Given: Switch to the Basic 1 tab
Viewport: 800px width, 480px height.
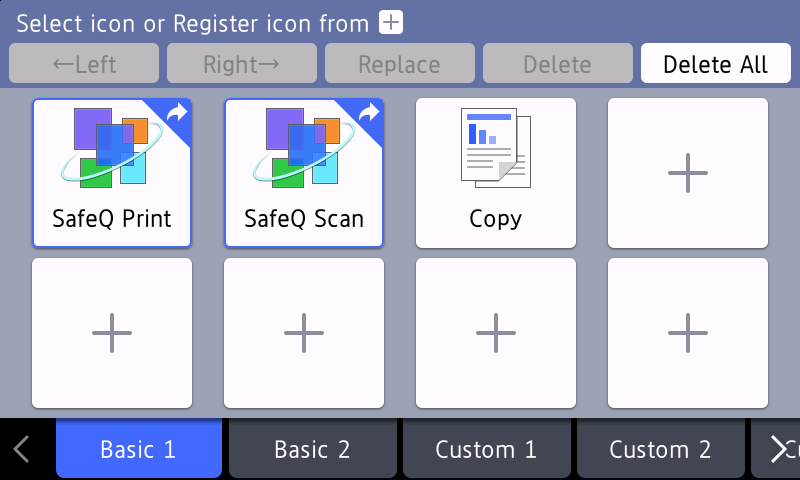Looking at the screenshot, I should point(138,449).
